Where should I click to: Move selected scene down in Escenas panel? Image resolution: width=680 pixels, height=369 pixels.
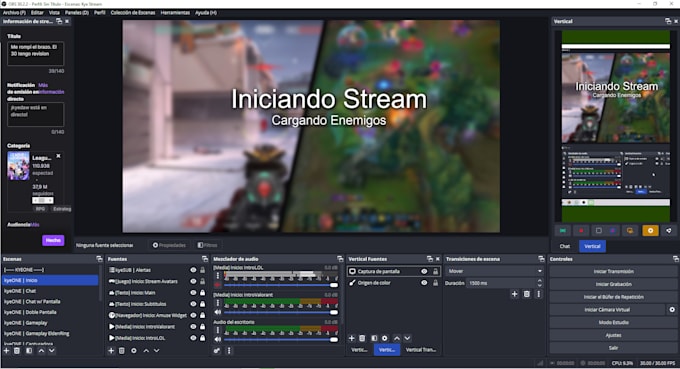52,351
